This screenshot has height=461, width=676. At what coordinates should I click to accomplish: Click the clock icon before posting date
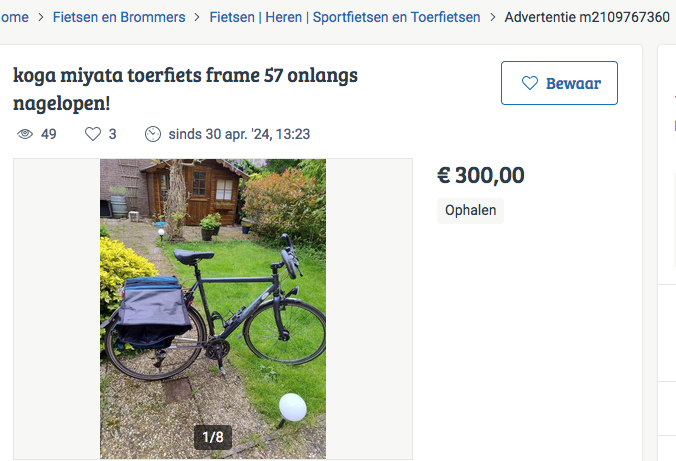coord(153,134)
